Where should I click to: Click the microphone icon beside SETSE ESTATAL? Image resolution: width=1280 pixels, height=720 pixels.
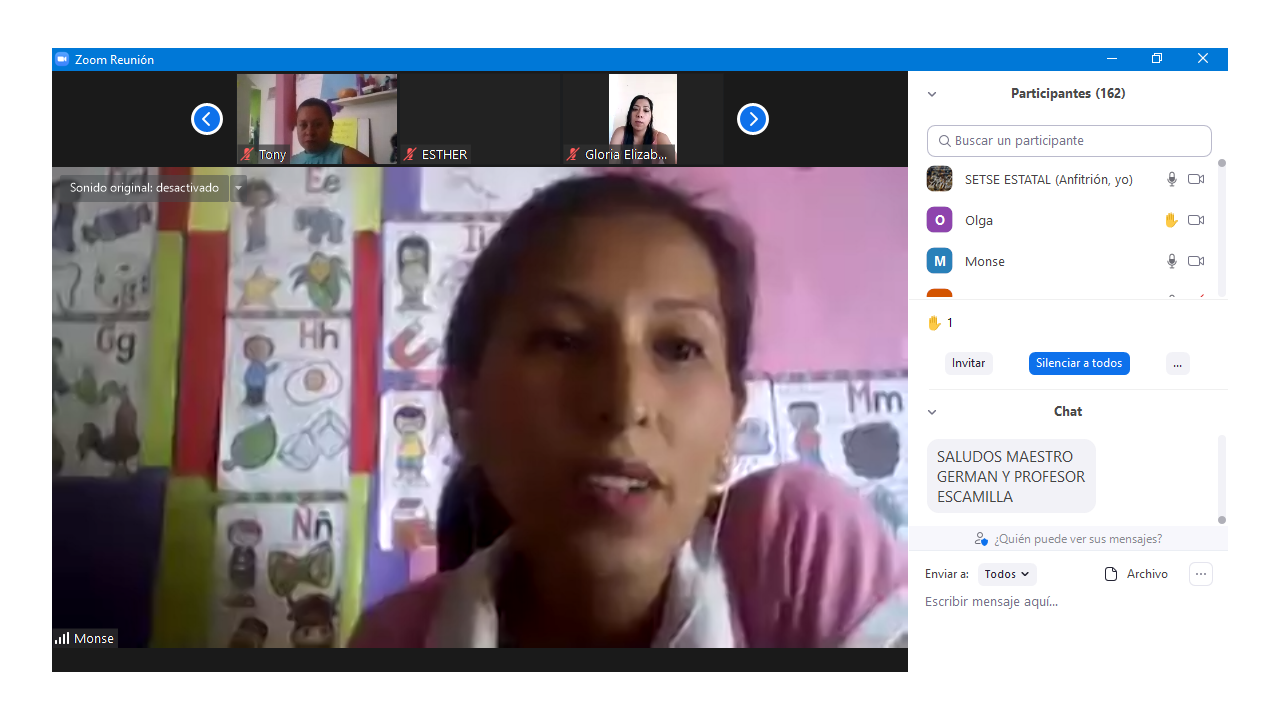point(1172,179)
